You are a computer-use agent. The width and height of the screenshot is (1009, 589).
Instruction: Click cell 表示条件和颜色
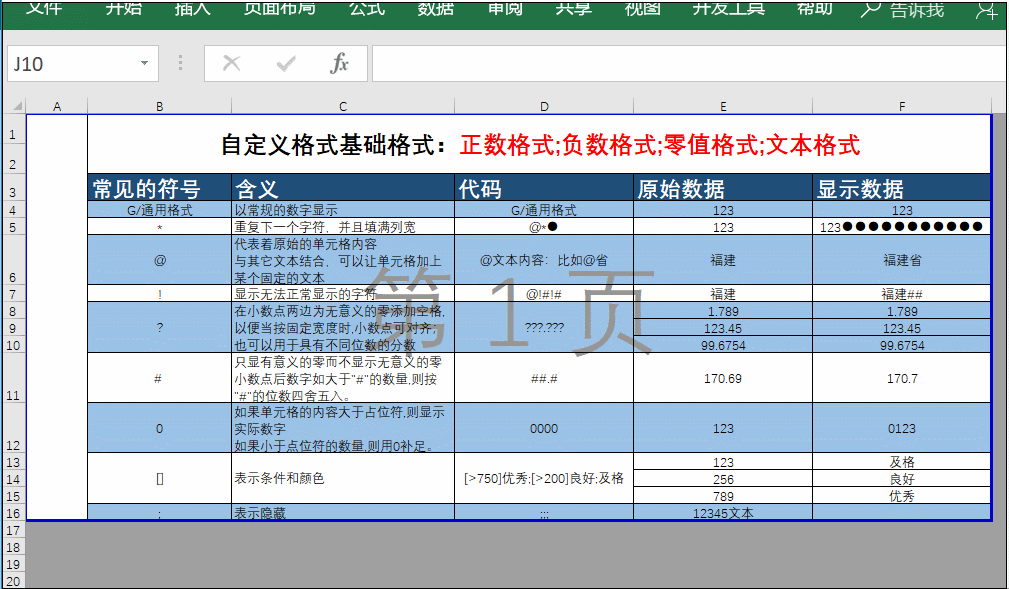pyautogui.click(x=343, y=478)
